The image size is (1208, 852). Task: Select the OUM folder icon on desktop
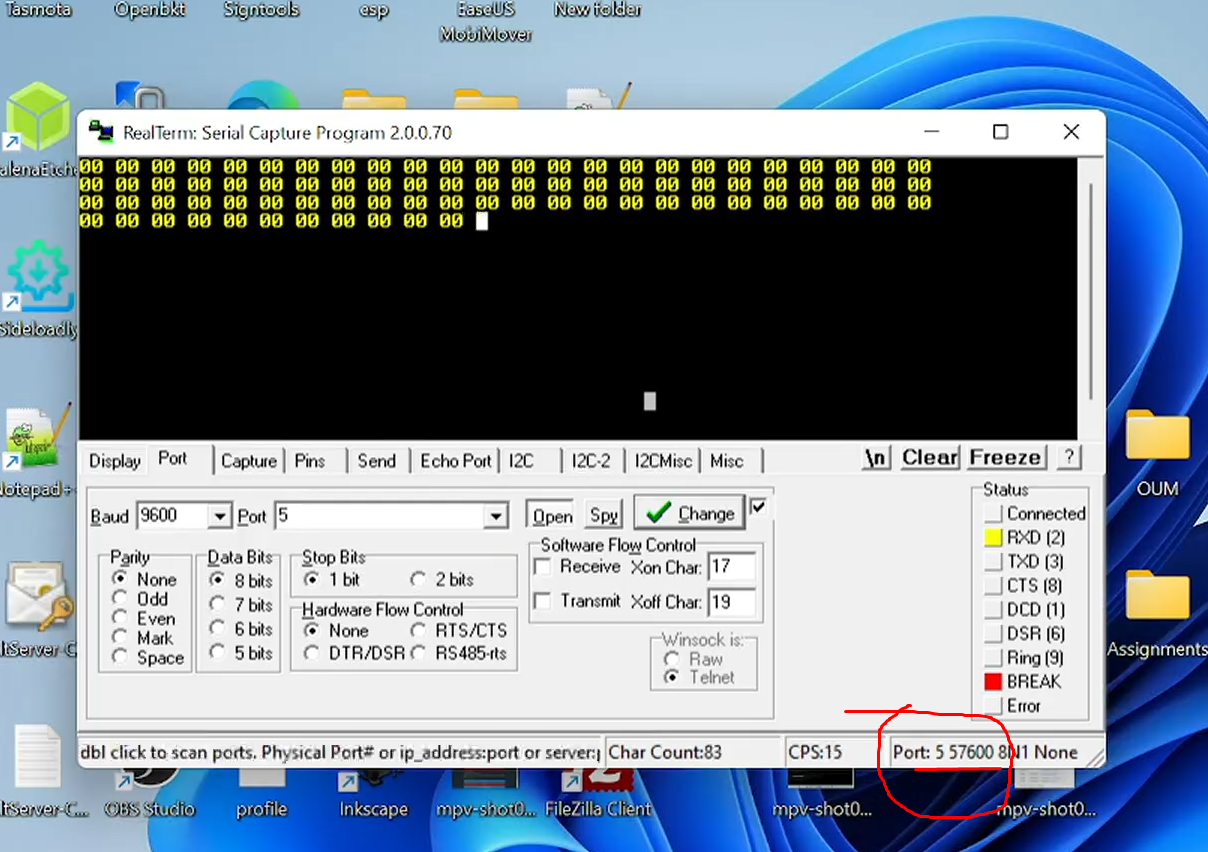click(1157, 438)
